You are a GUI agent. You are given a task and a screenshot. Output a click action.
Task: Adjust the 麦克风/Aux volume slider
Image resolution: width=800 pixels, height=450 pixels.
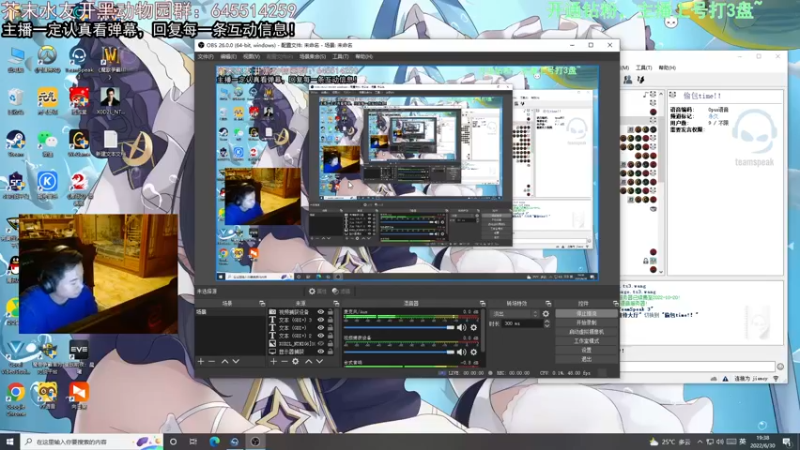pos(399,328)
